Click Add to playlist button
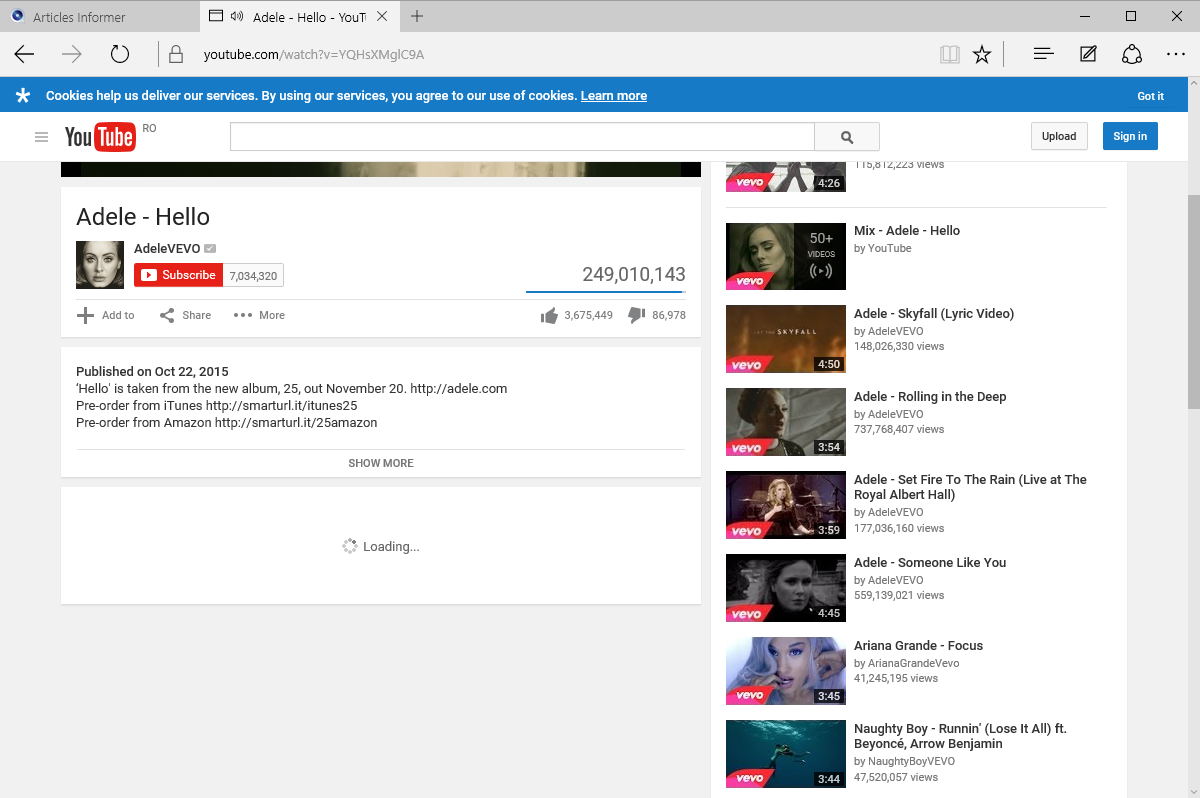This screenshot has width=1200, height=798. click(x=106, y=315)
